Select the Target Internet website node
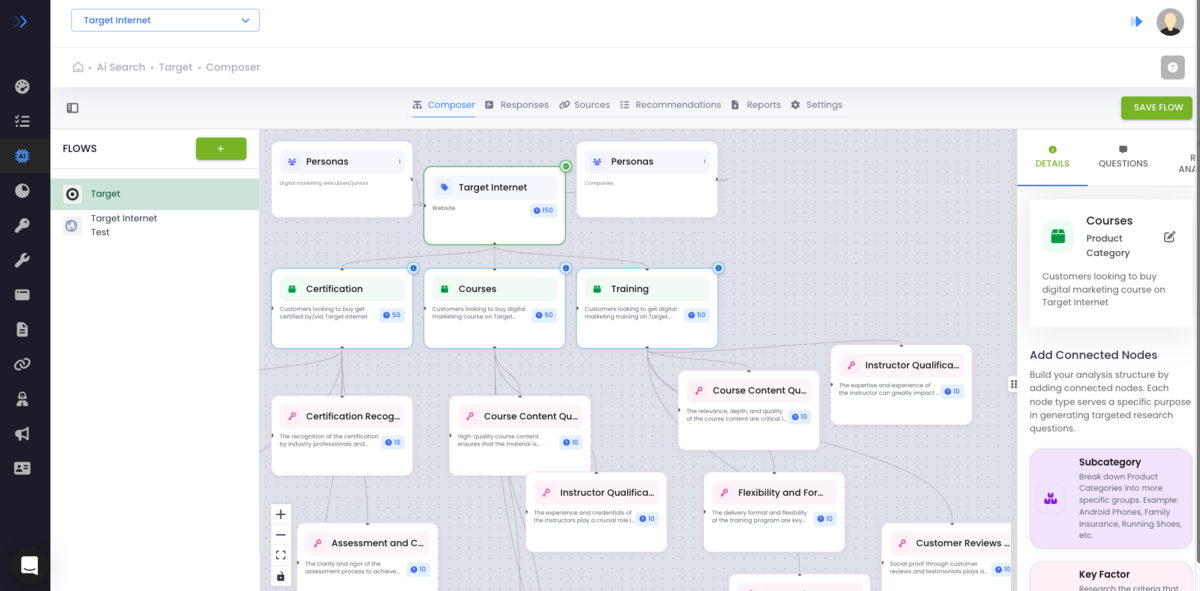This screenshot has width=1200, height=591. click(494, 205)
